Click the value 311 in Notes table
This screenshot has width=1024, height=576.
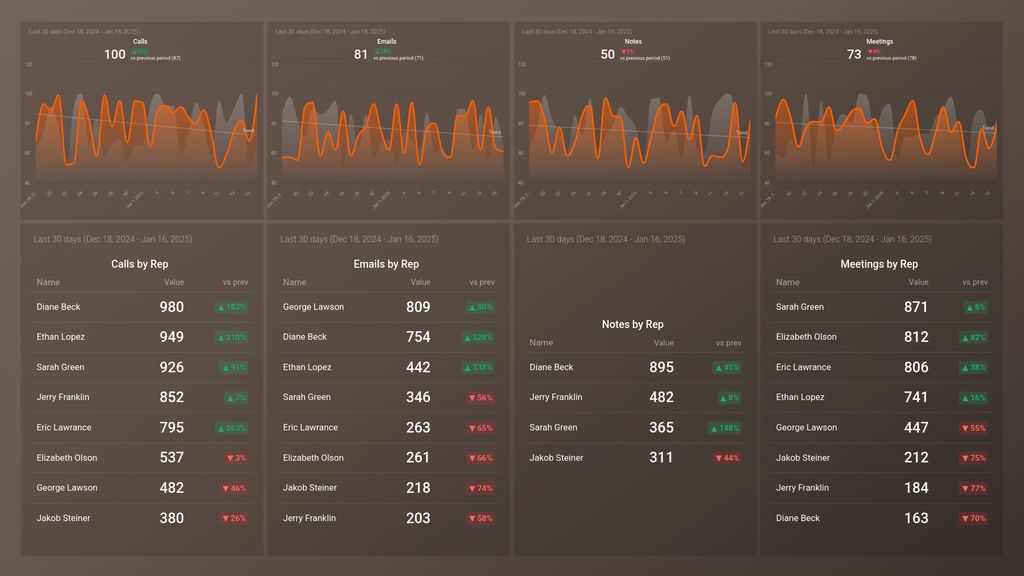tap(661, 458)
